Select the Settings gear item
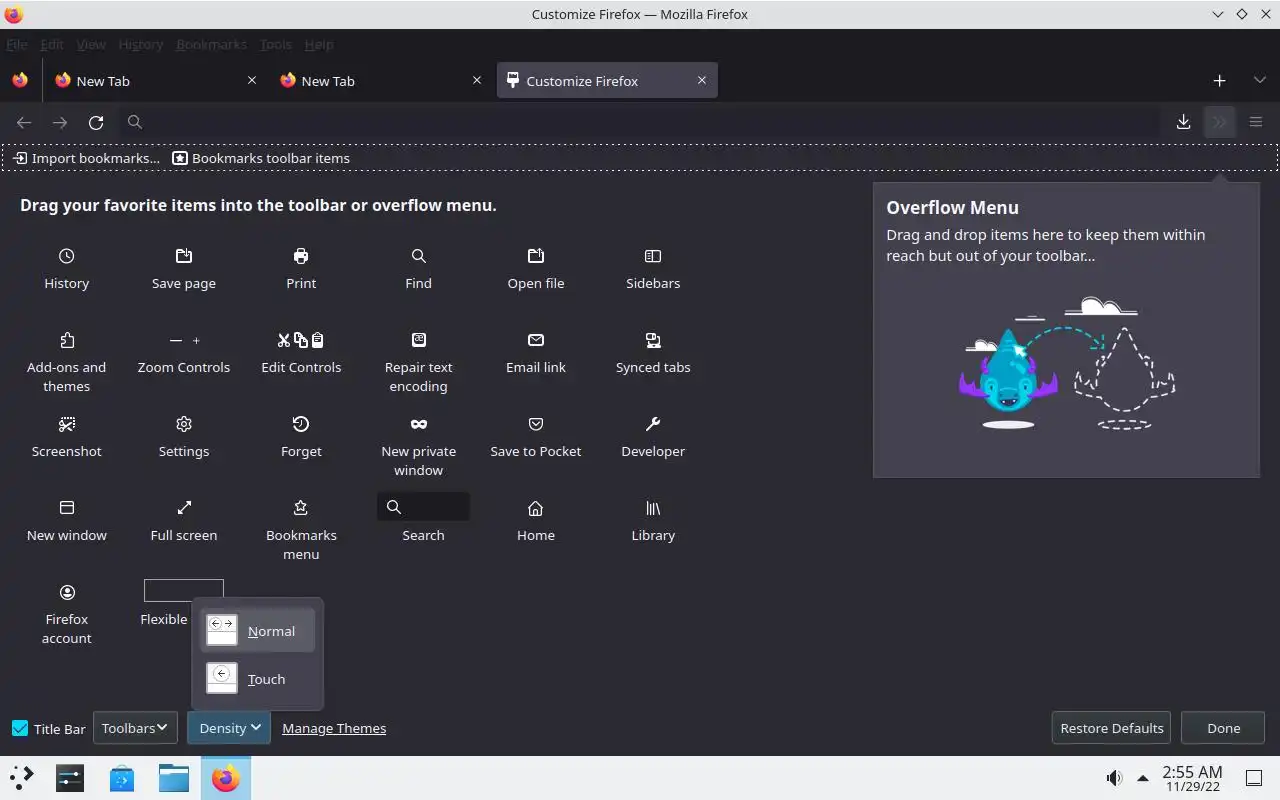The width and height of the screenshot is (1280, 800). pyautogui.click(x=184, y=437)
